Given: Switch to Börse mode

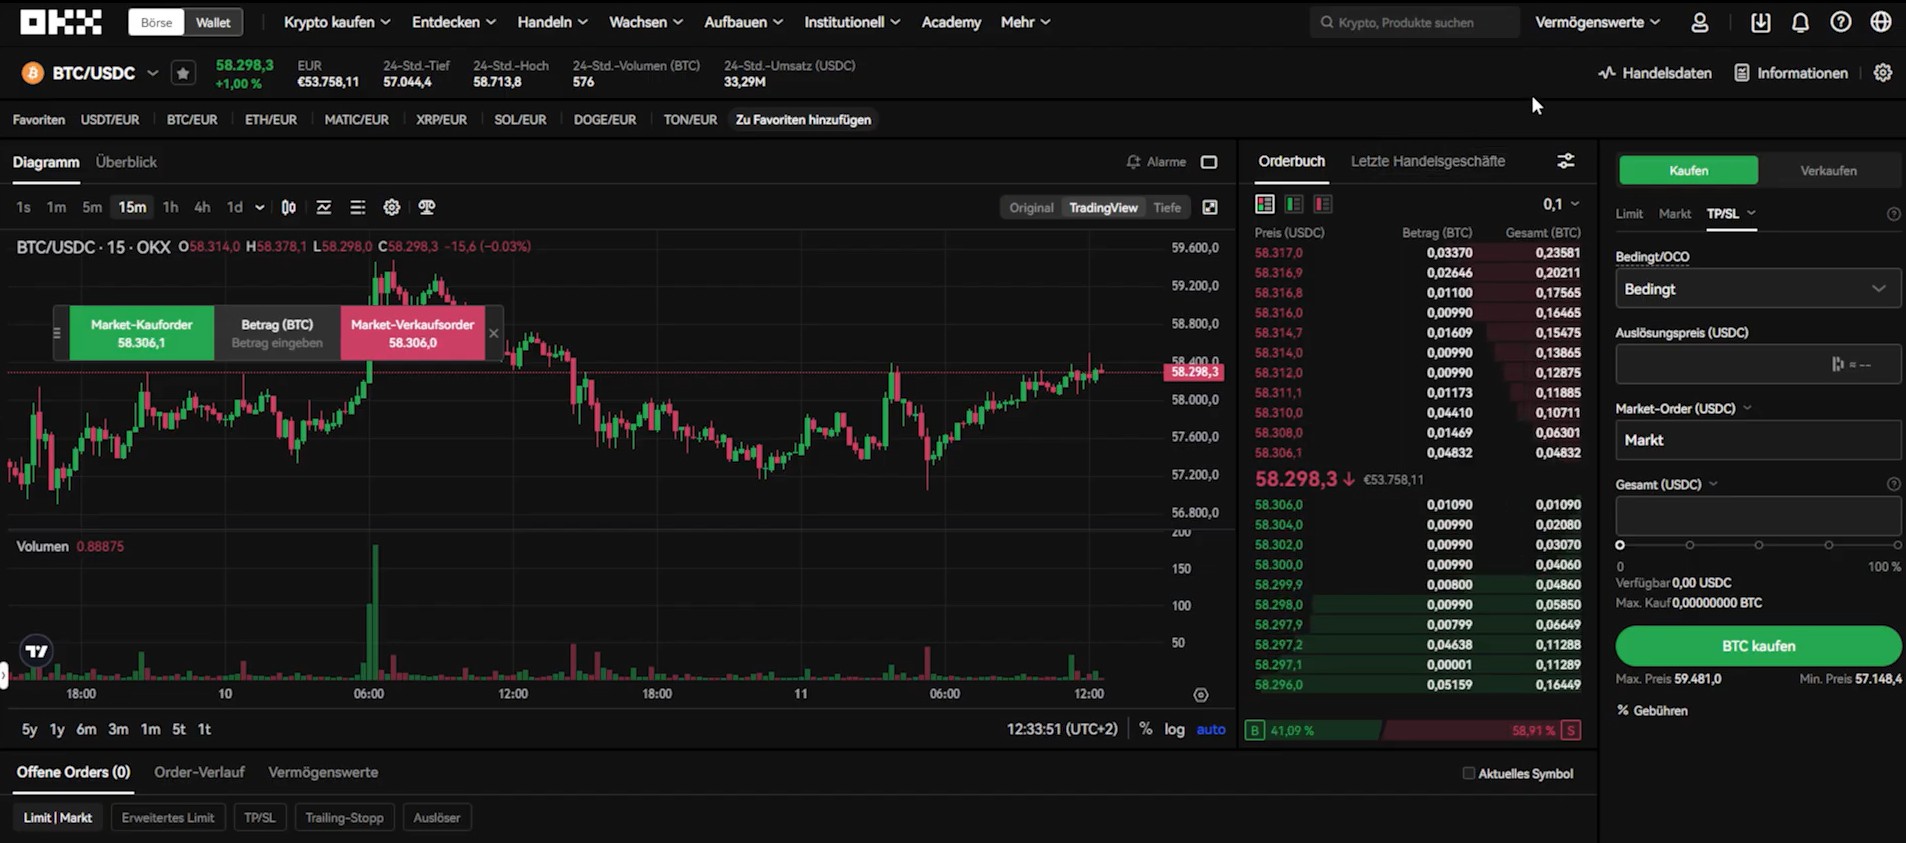Looking at the screenshot, I should tap(156, 22).
